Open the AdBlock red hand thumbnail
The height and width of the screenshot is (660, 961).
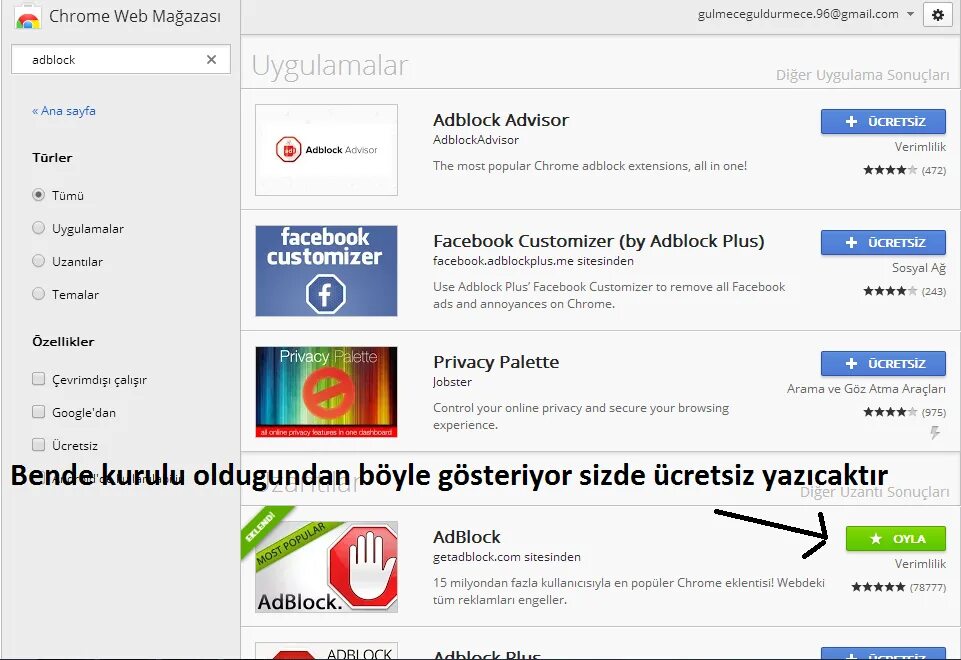(326, 567)
